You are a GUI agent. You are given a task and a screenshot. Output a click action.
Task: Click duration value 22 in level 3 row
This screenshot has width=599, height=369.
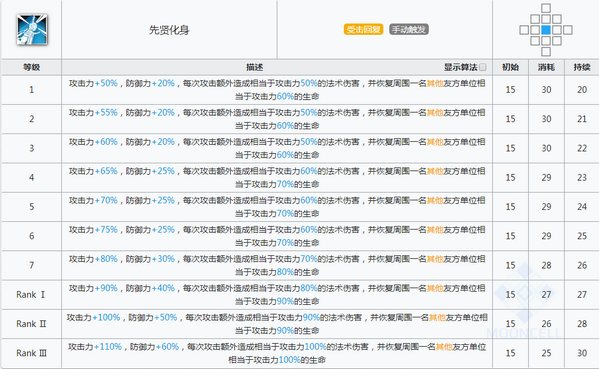[x=582, y=148]
